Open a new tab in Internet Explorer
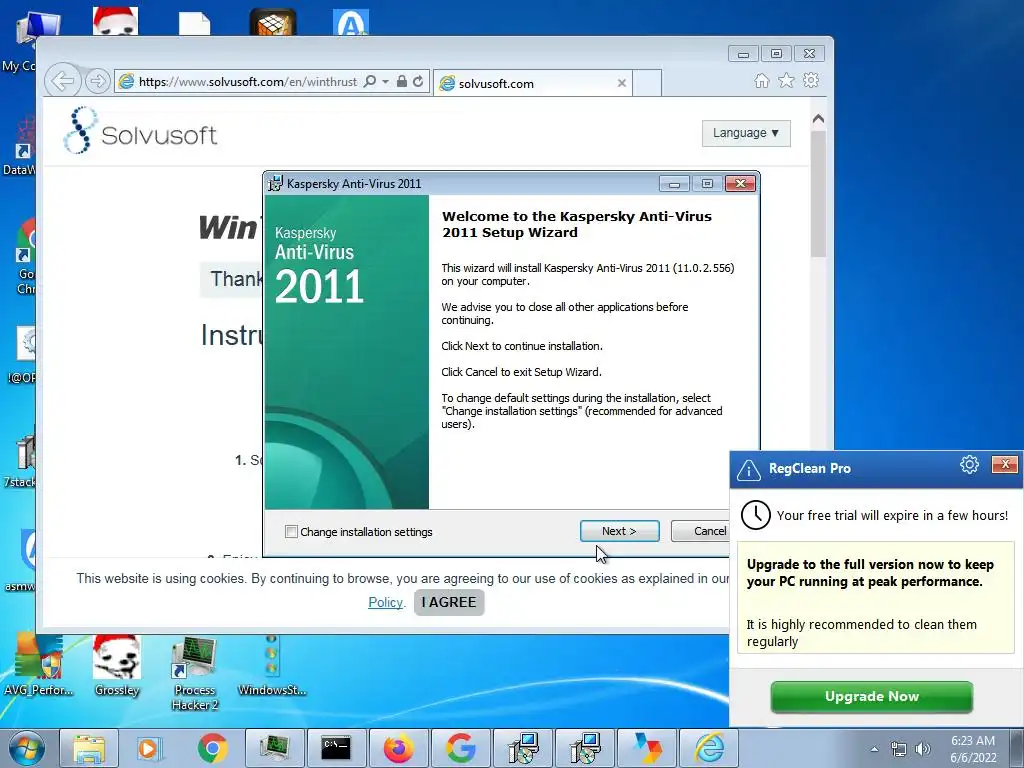The image size is (1024, 768). pyautogui.click(x=647, y=83)
